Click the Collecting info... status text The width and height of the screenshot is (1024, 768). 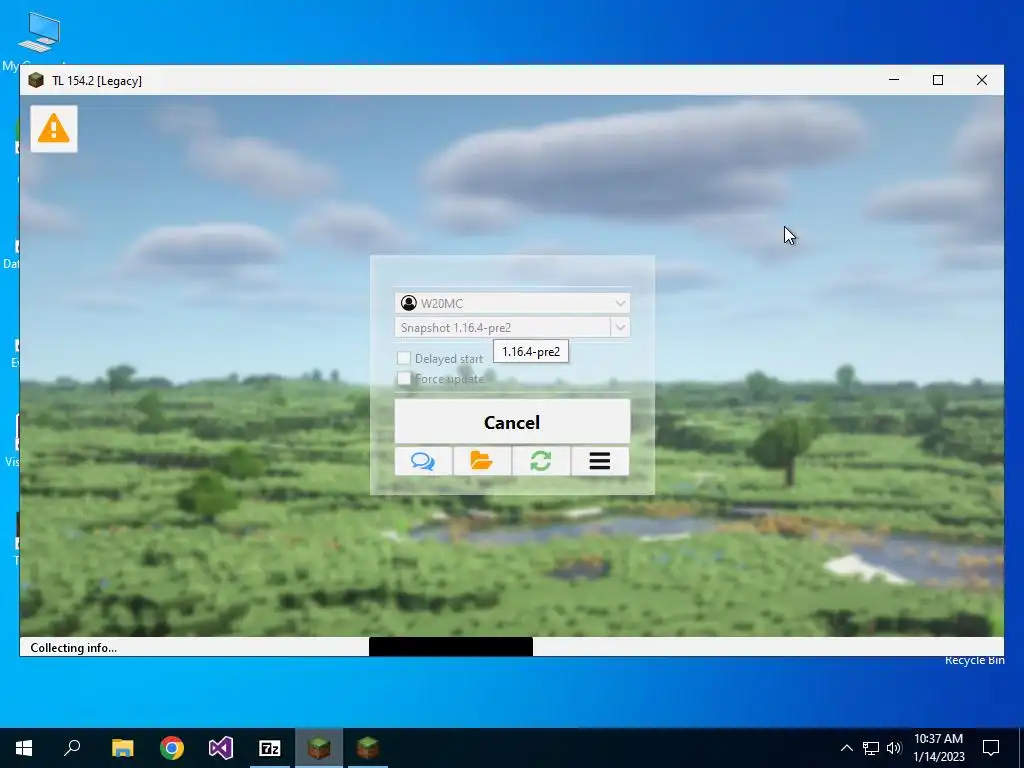pos(74,648)
